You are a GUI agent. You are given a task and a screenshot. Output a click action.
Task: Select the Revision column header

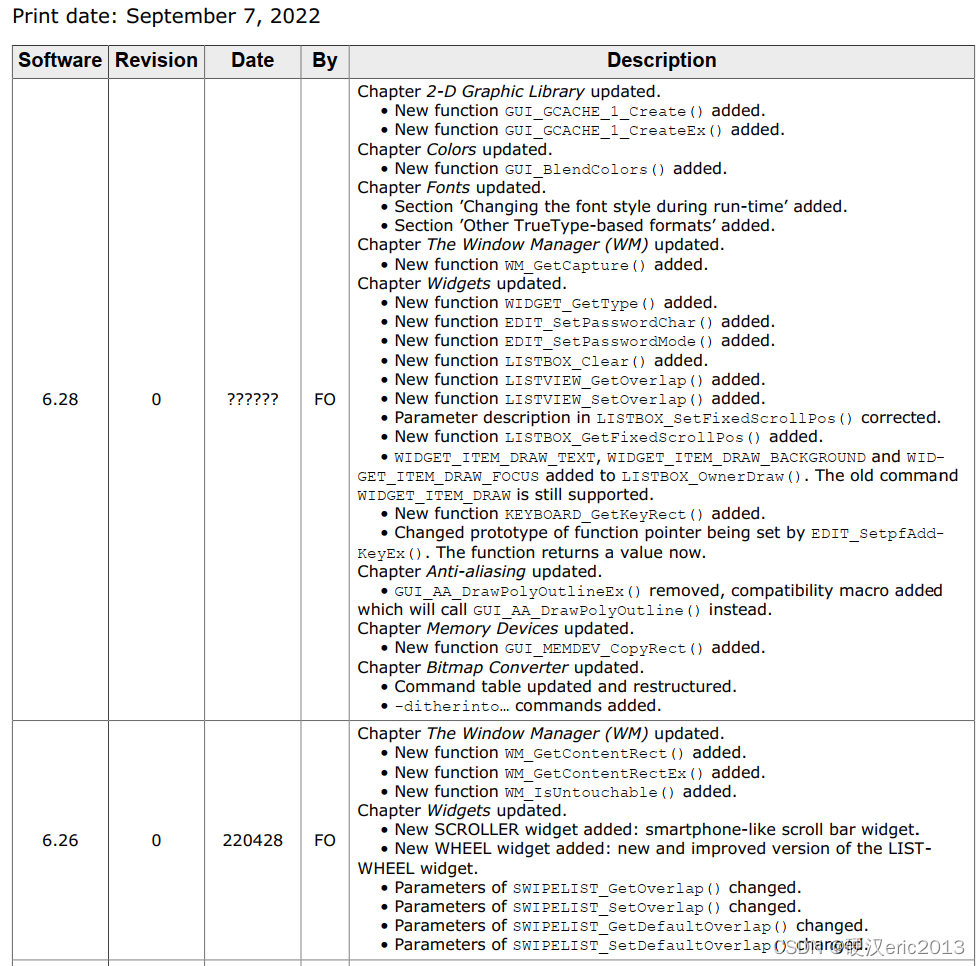[x=156, y=61]
